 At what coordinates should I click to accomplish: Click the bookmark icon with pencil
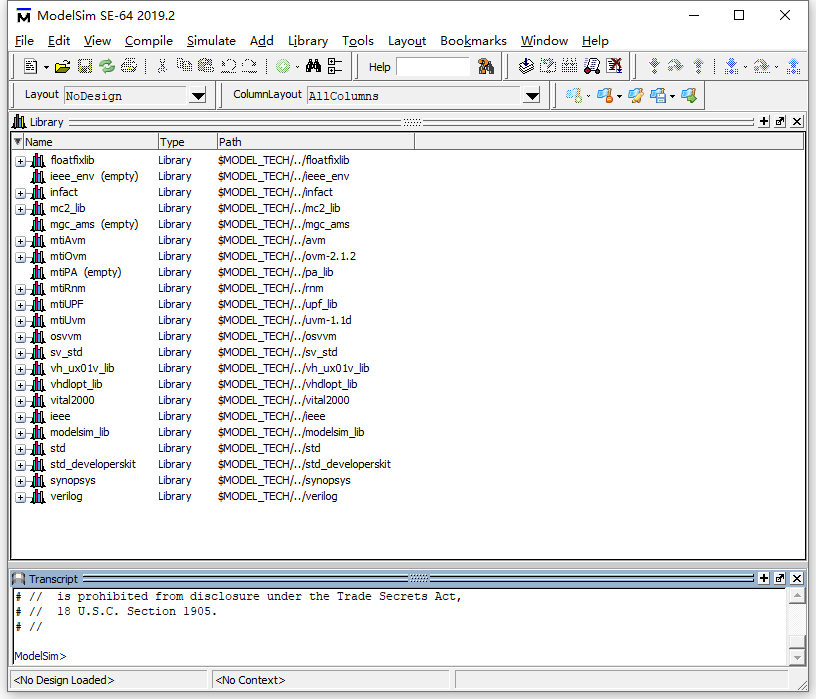[635, 95]
